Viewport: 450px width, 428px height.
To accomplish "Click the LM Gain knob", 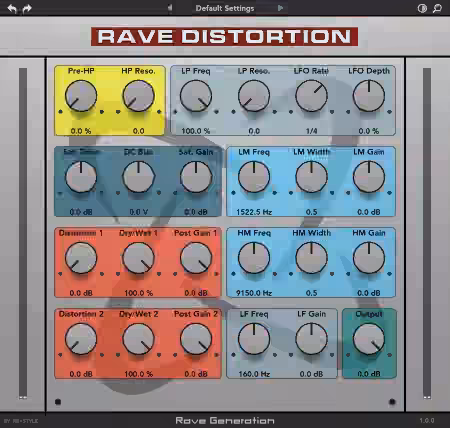I will (369, 177).
